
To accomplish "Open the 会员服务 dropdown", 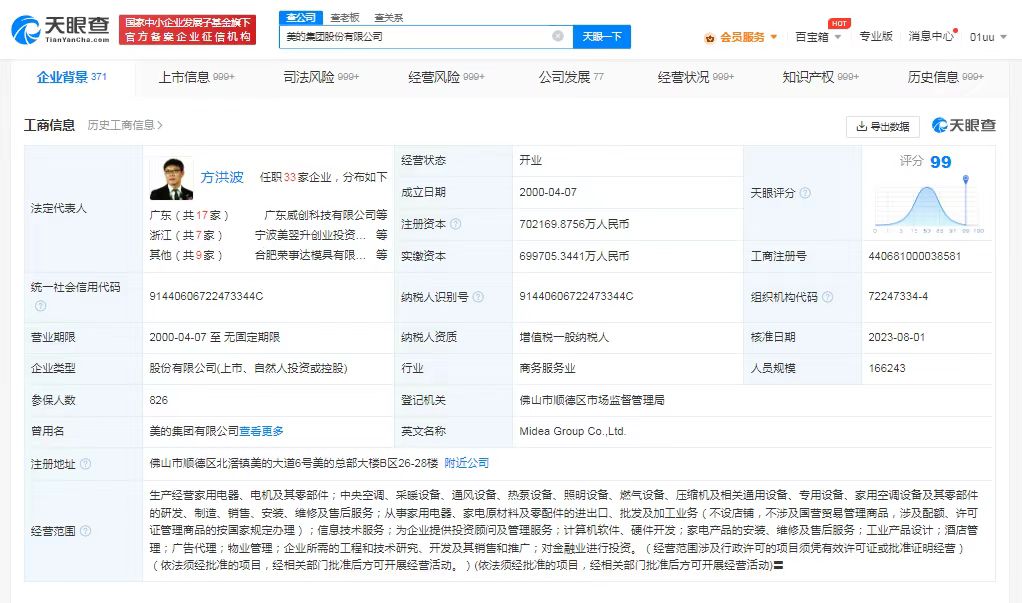I will point(748,37).
